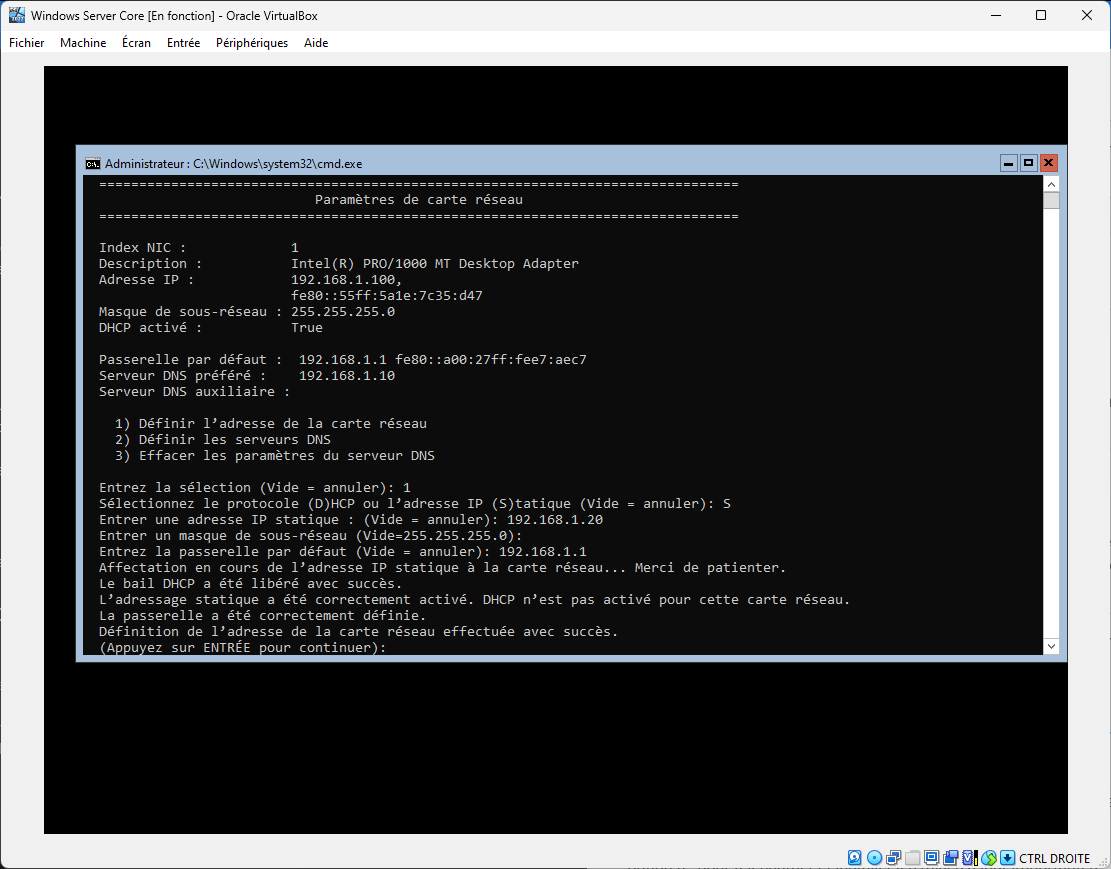Open the Aide menu
1111x869 pixels.
tap(316, 43)
